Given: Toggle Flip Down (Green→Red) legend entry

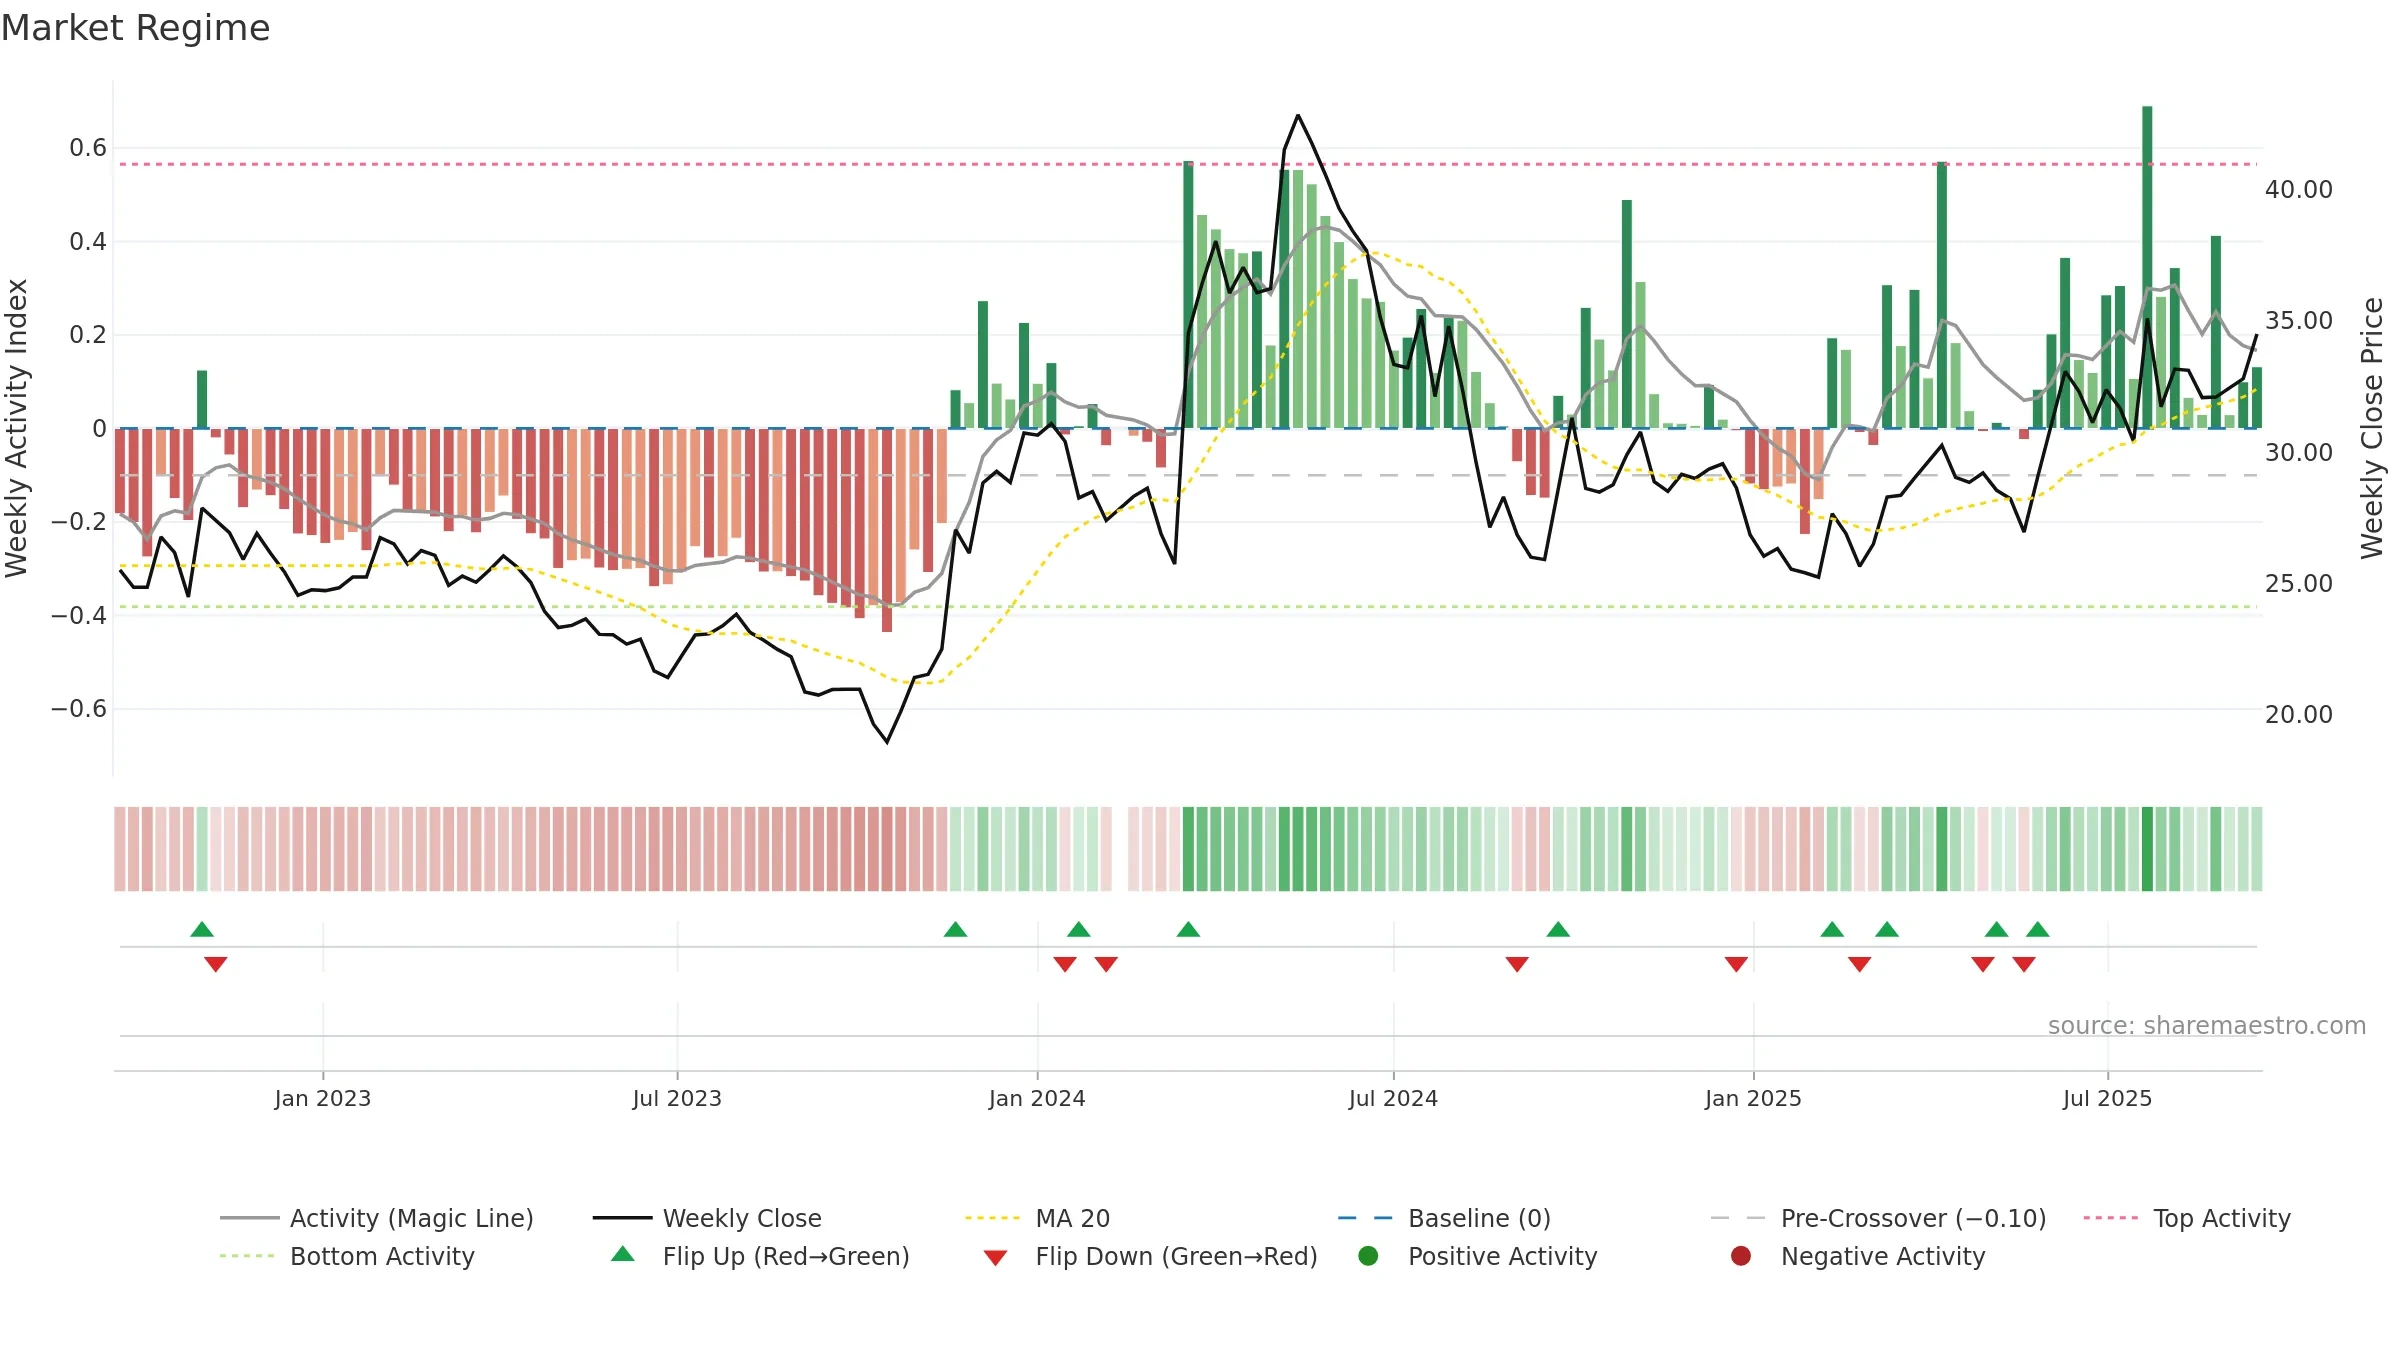Looking at the screenshot, I should pyautogui.click(x=1150, y=1256).
